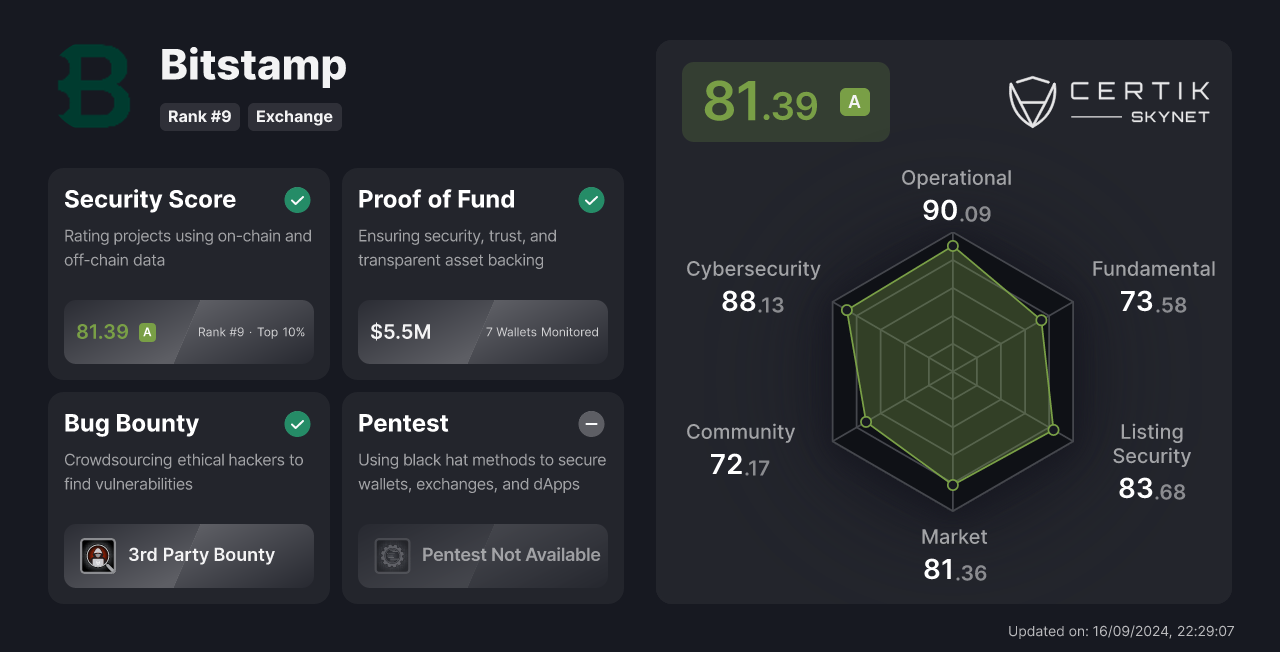
Task: Toggle the Pentest unavailable status indicator
Action: [x=591, y=424]
